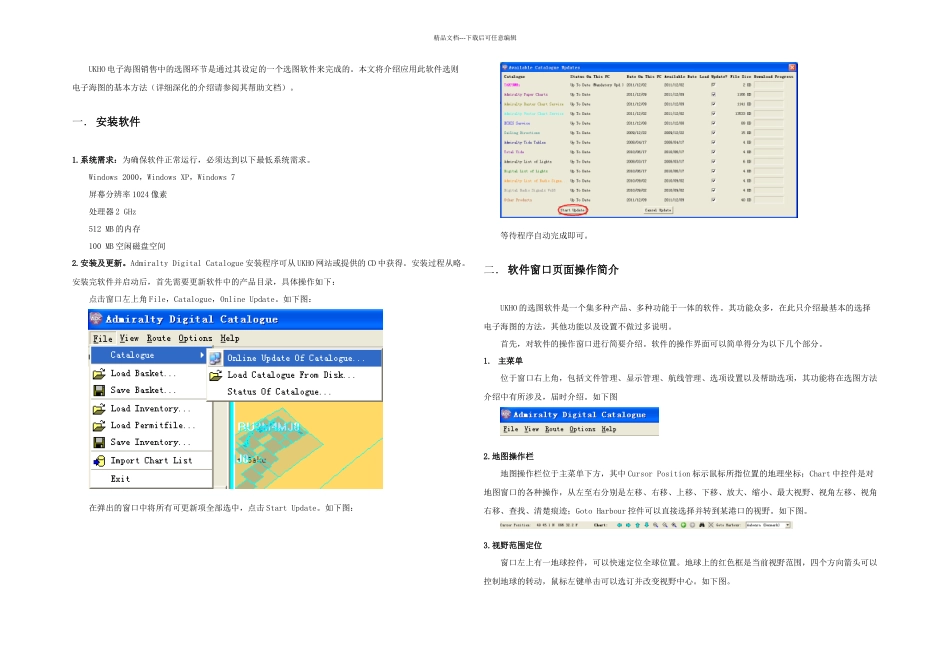
Task: Click the Cancel Update button
Action: pos(658,210)
